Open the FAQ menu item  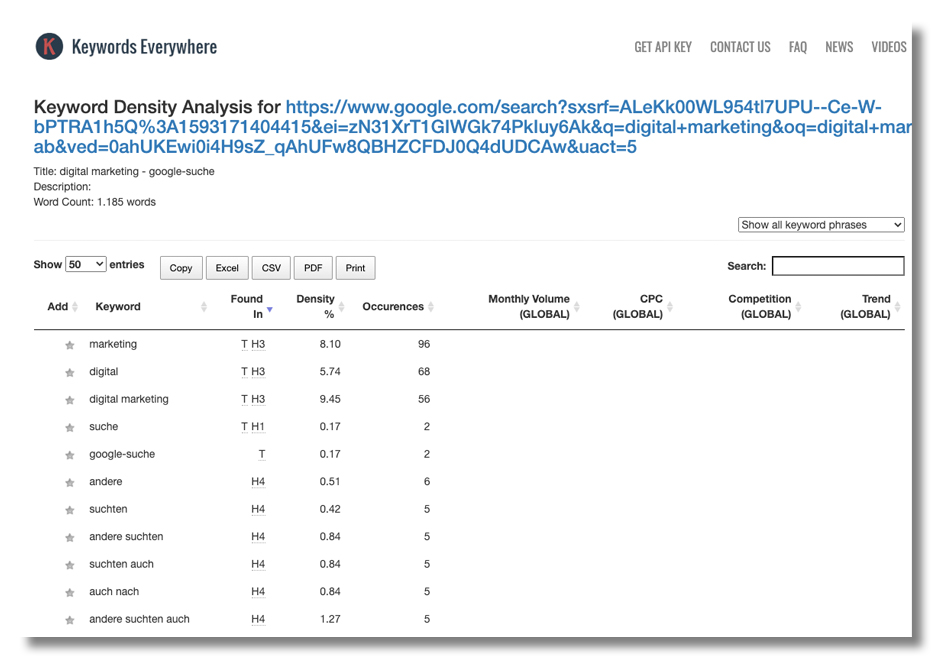click(798, 47)
